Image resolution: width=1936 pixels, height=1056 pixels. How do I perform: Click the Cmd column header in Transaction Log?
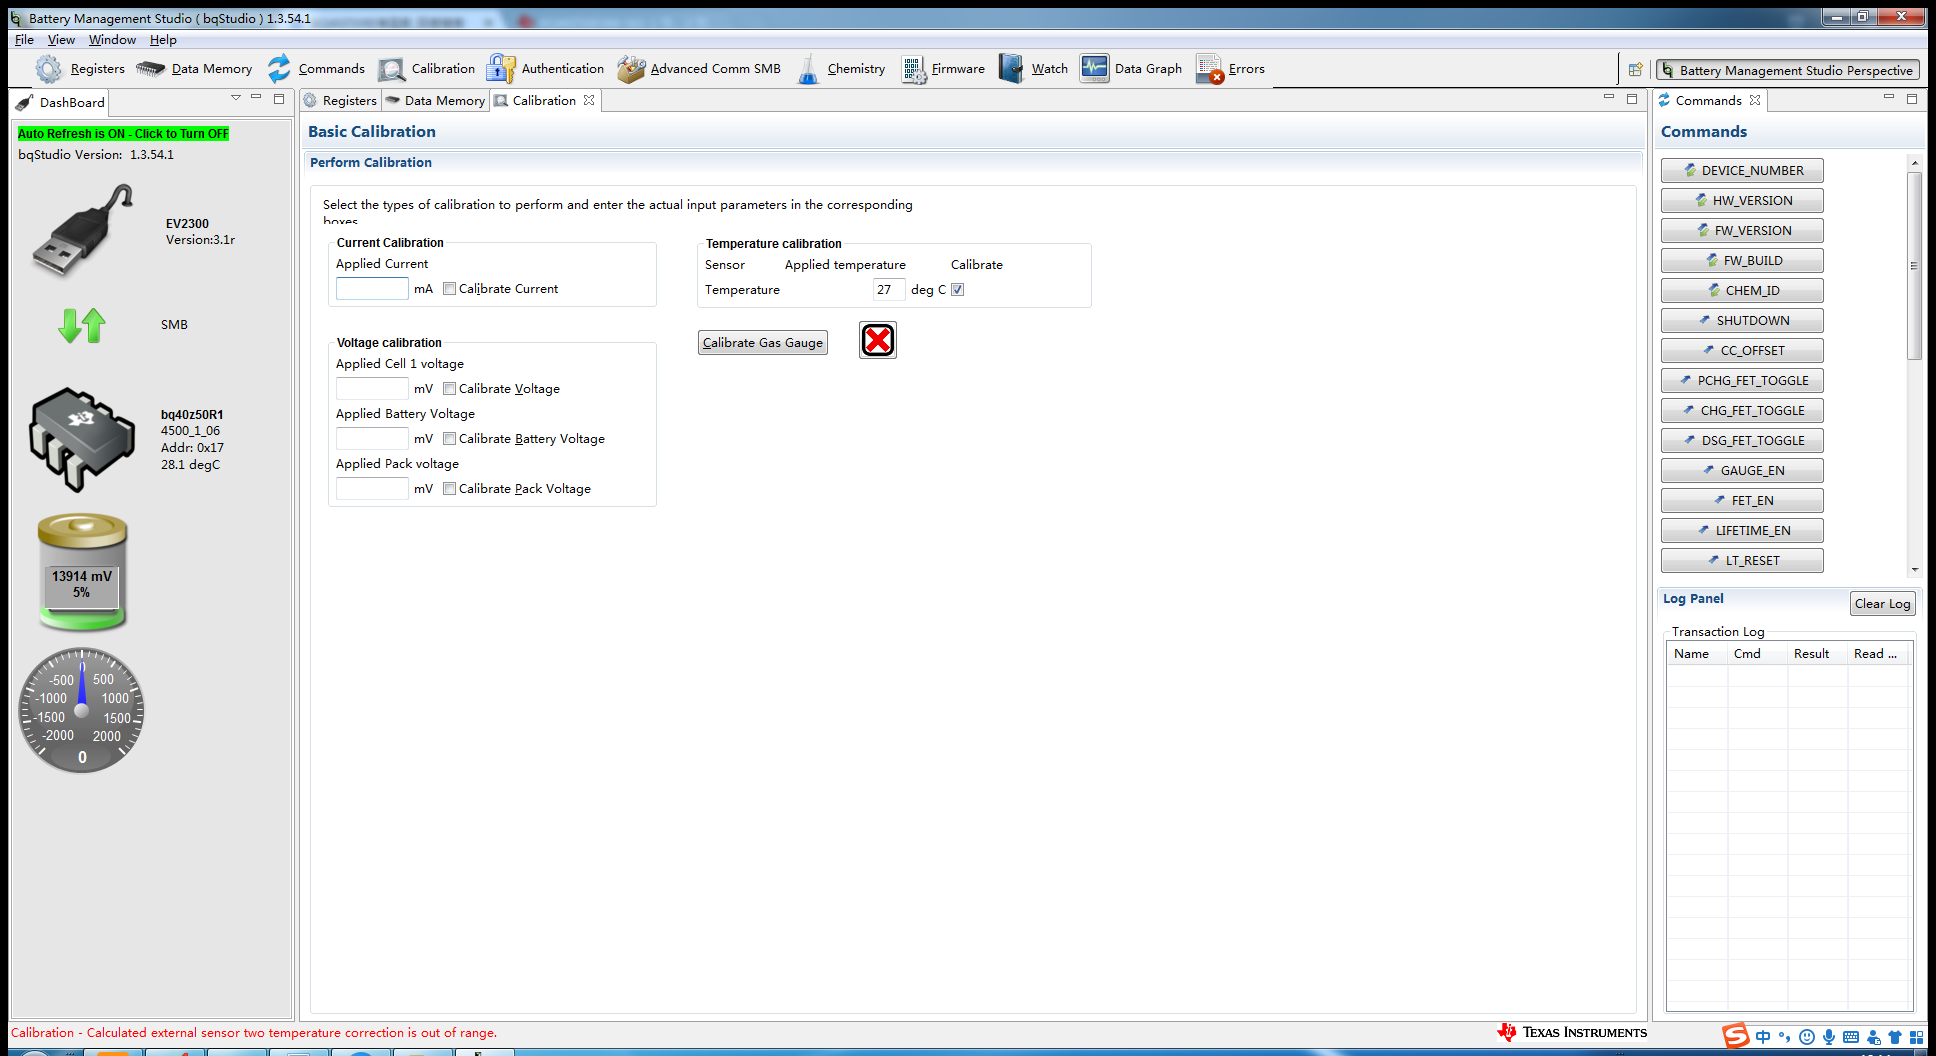click(x=1757, y=654)
